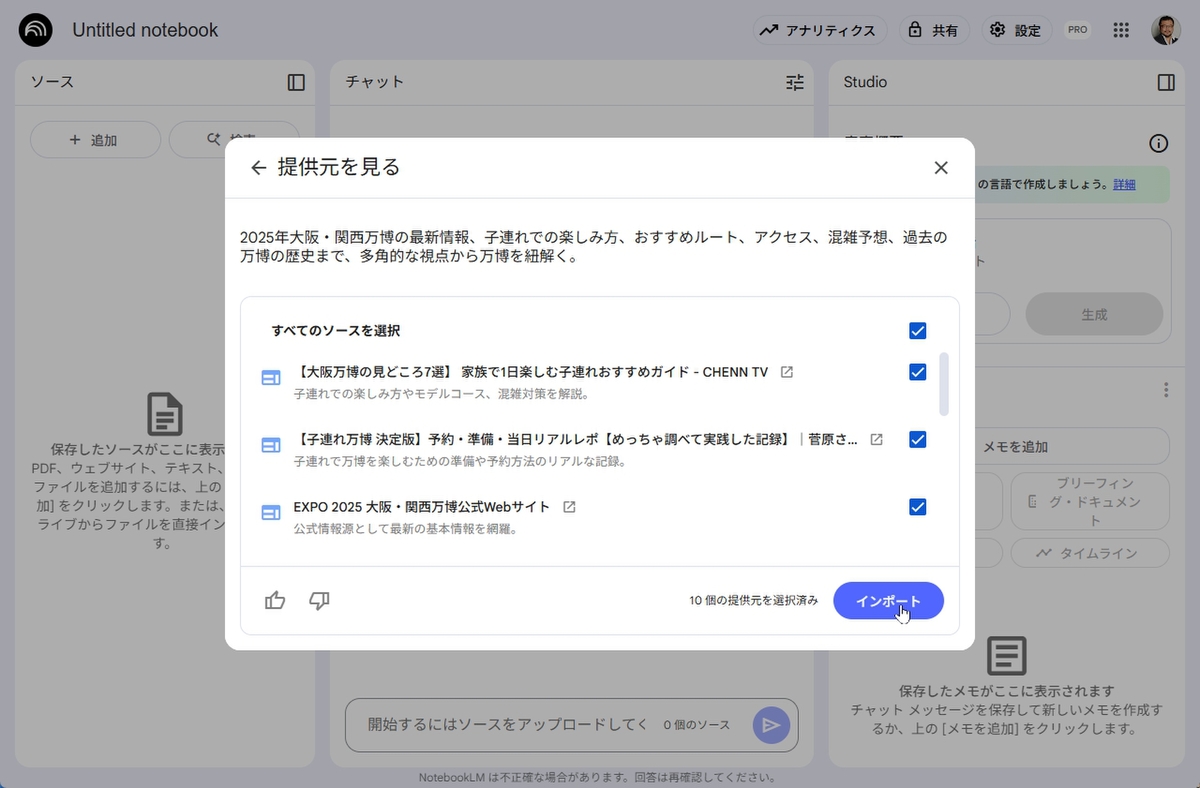This screenshot has width=1200, height=788.
Task: Open EXPO 2025 公式Webサイト external link icon
Action: click(x=569, y=507)
